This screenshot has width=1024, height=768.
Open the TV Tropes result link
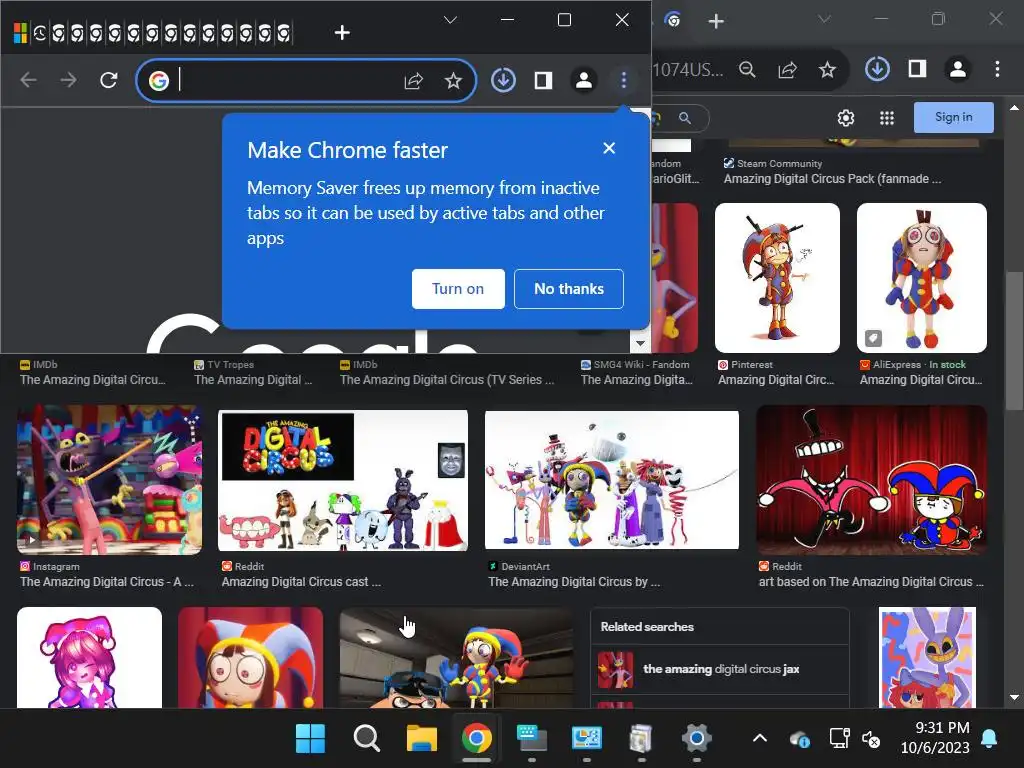pyautogui.click(x=253, y=379)
